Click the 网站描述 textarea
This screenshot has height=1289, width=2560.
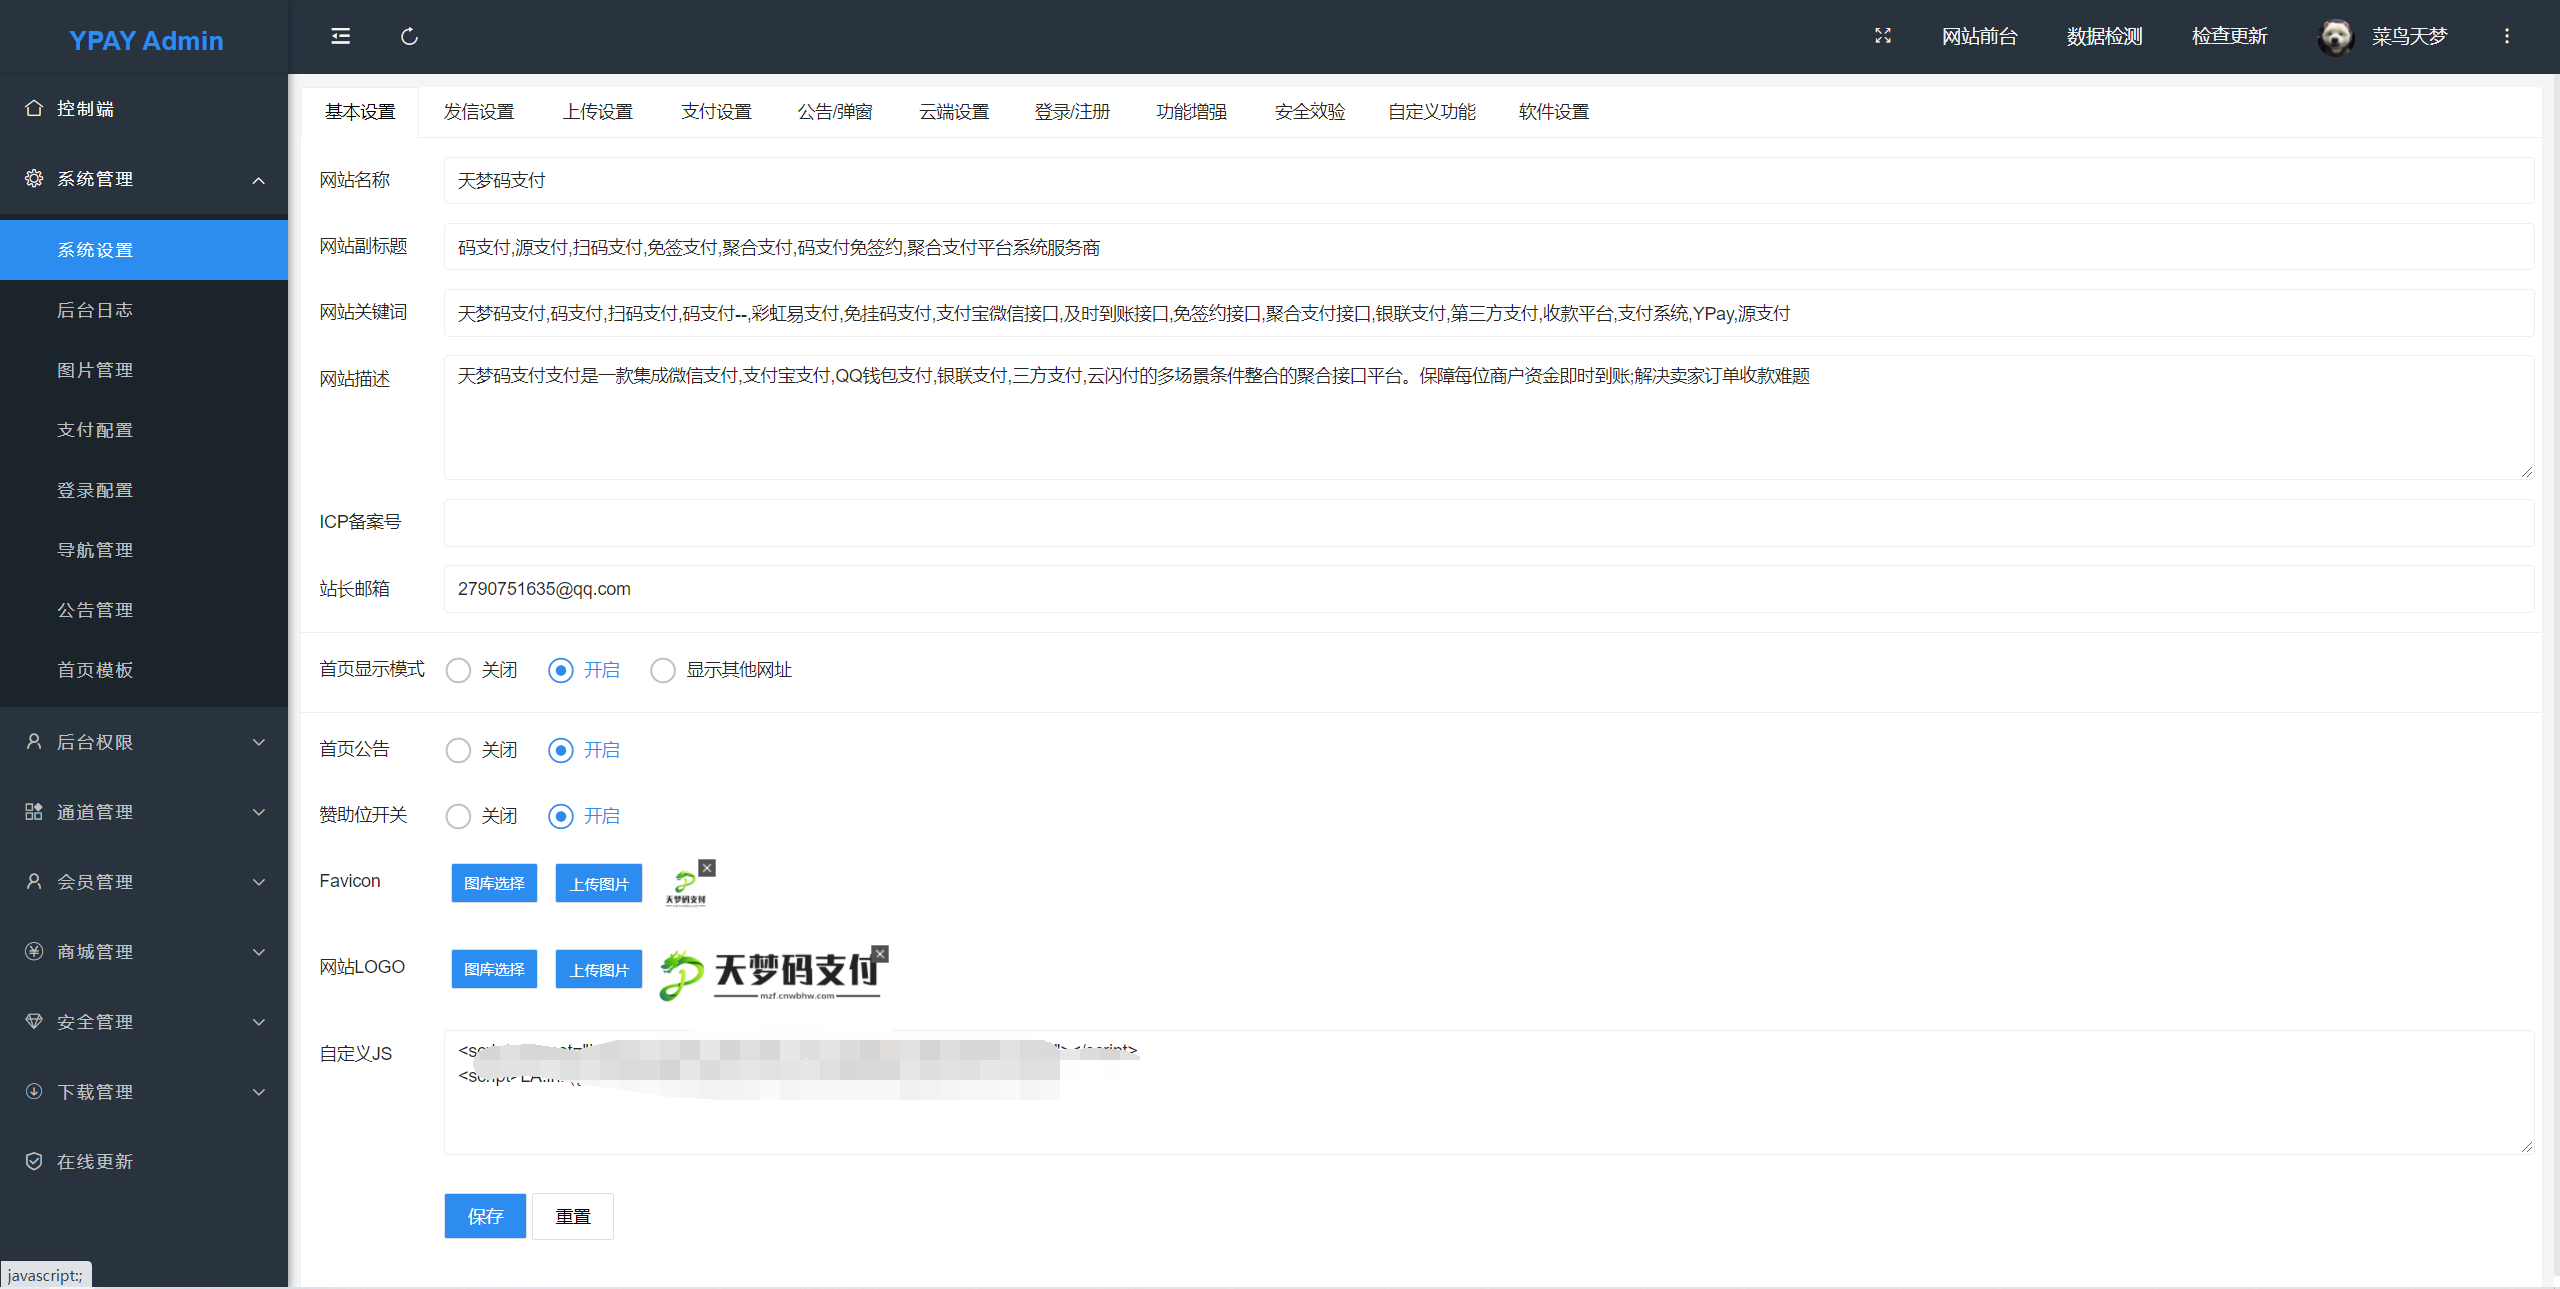coord(1489,417)
